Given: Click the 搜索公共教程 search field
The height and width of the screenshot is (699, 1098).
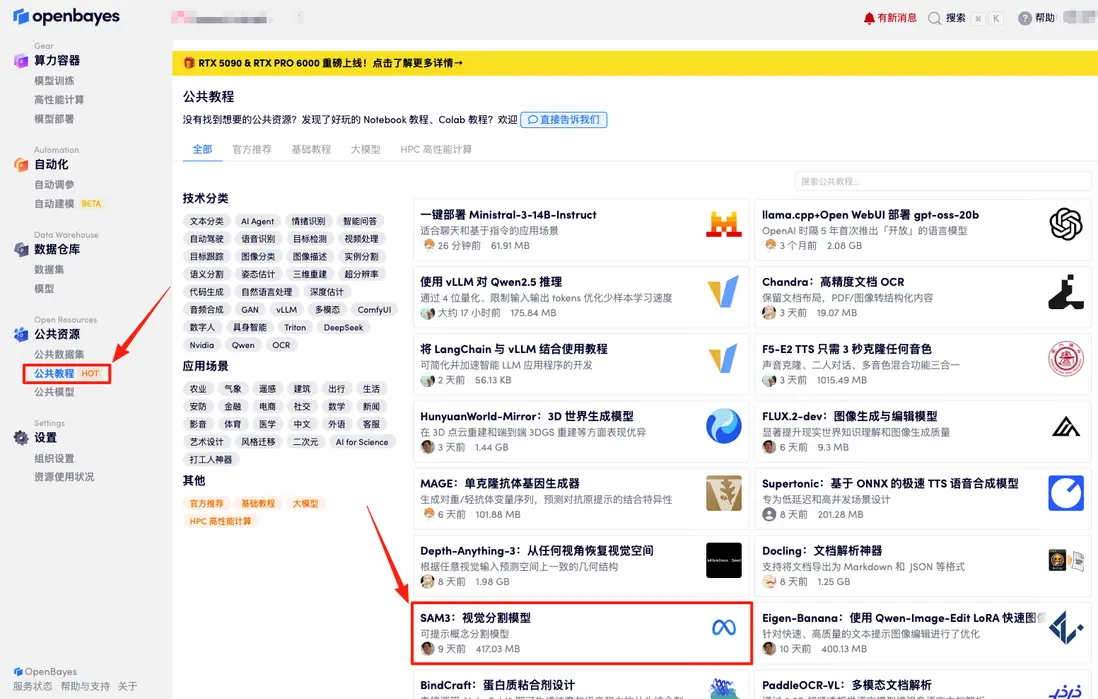Looking at the screenshot, I should [x=943, y=181].
